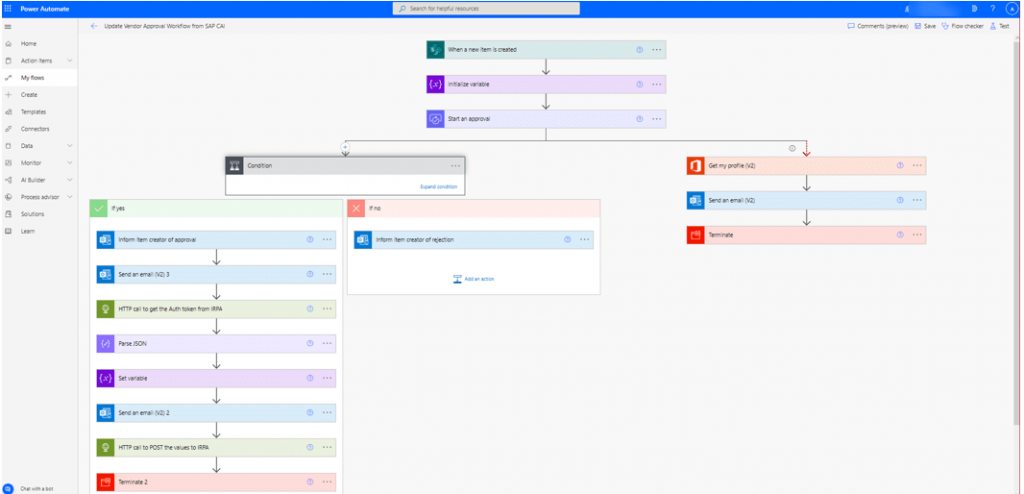This screenshot has width=1024, height=494.
Task: Click the Initialize variable step icon
Action: point(436,84)
